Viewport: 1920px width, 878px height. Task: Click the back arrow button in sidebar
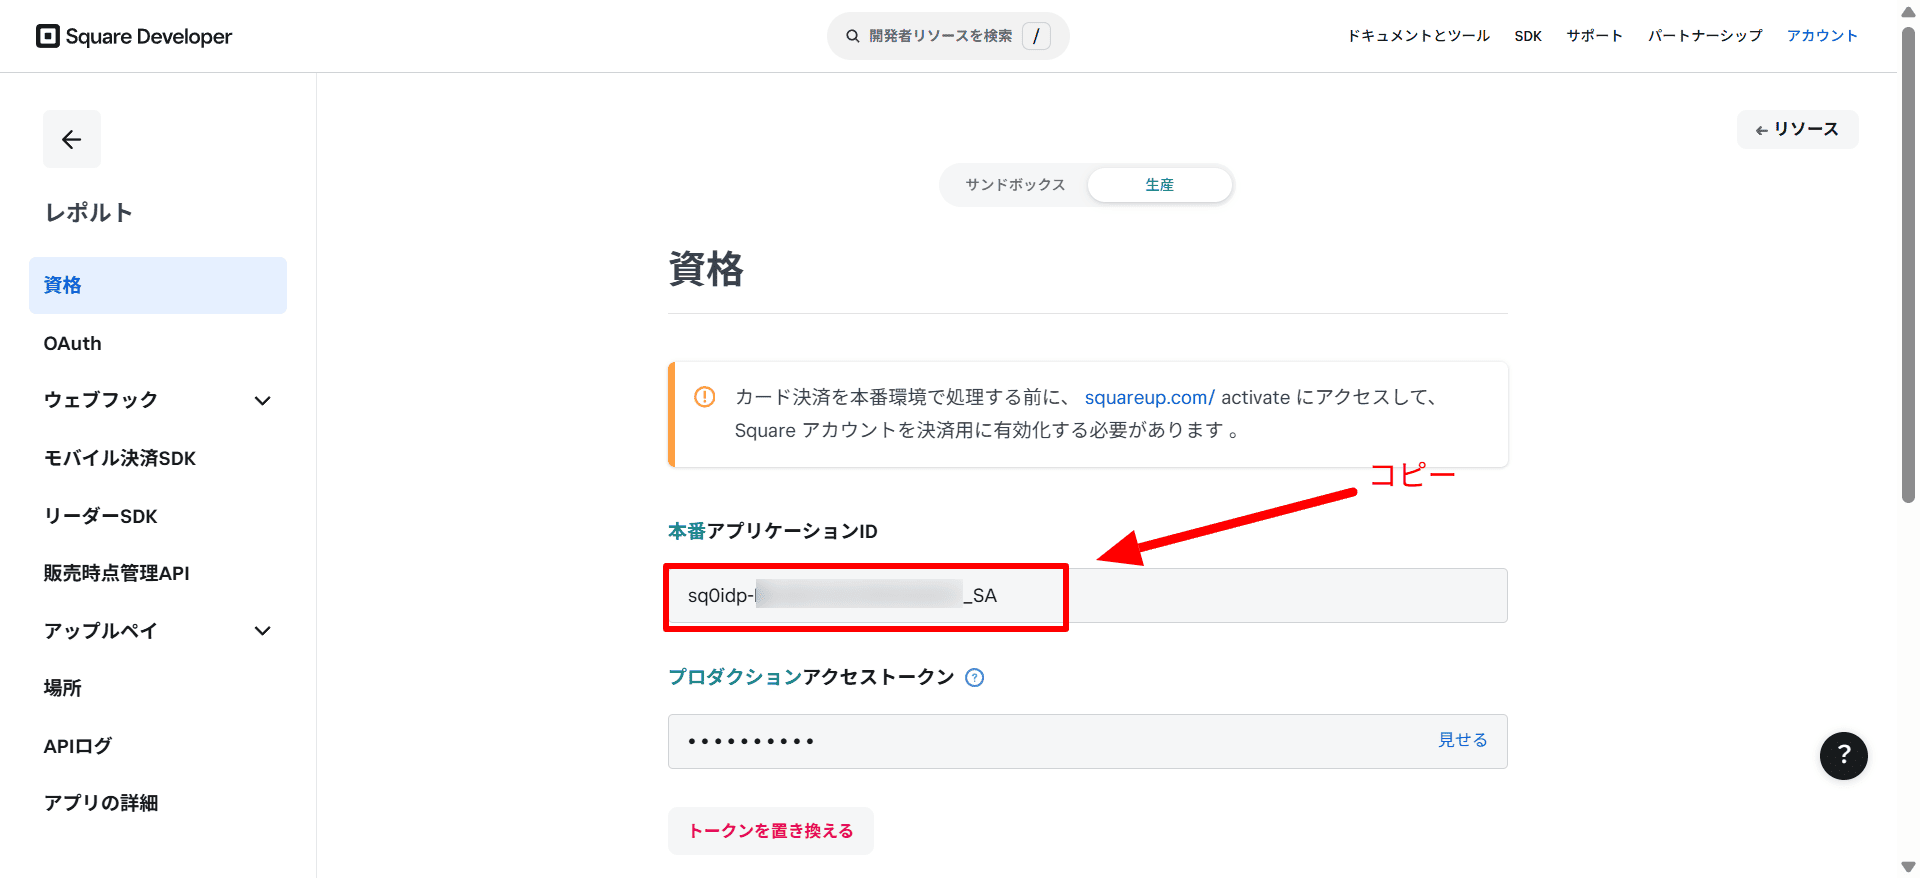click(72, 139)
